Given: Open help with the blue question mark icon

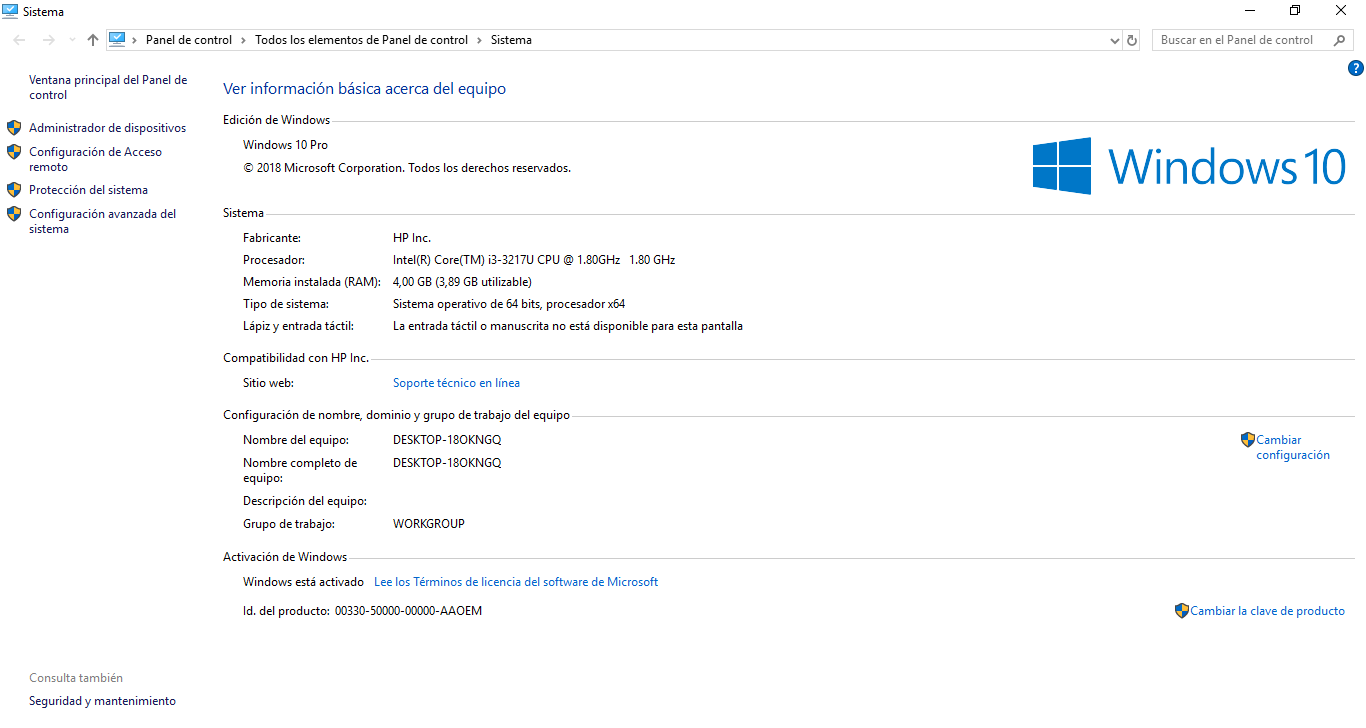Looking at the screenshot, I should click(x=1356, y=69).
